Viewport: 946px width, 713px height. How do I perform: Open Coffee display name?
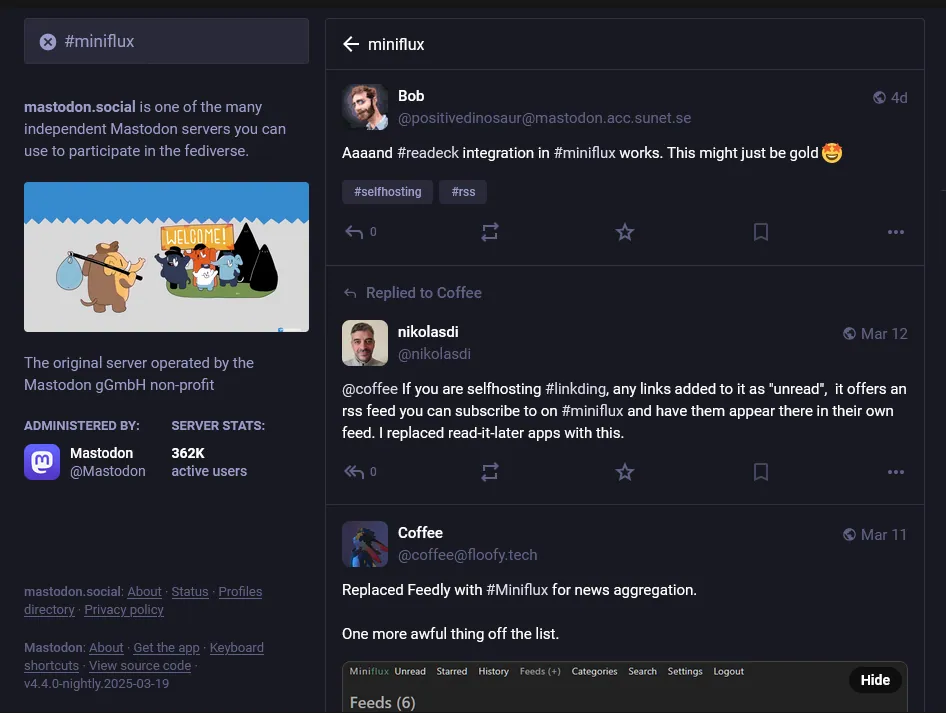click(x=420, y=533)
